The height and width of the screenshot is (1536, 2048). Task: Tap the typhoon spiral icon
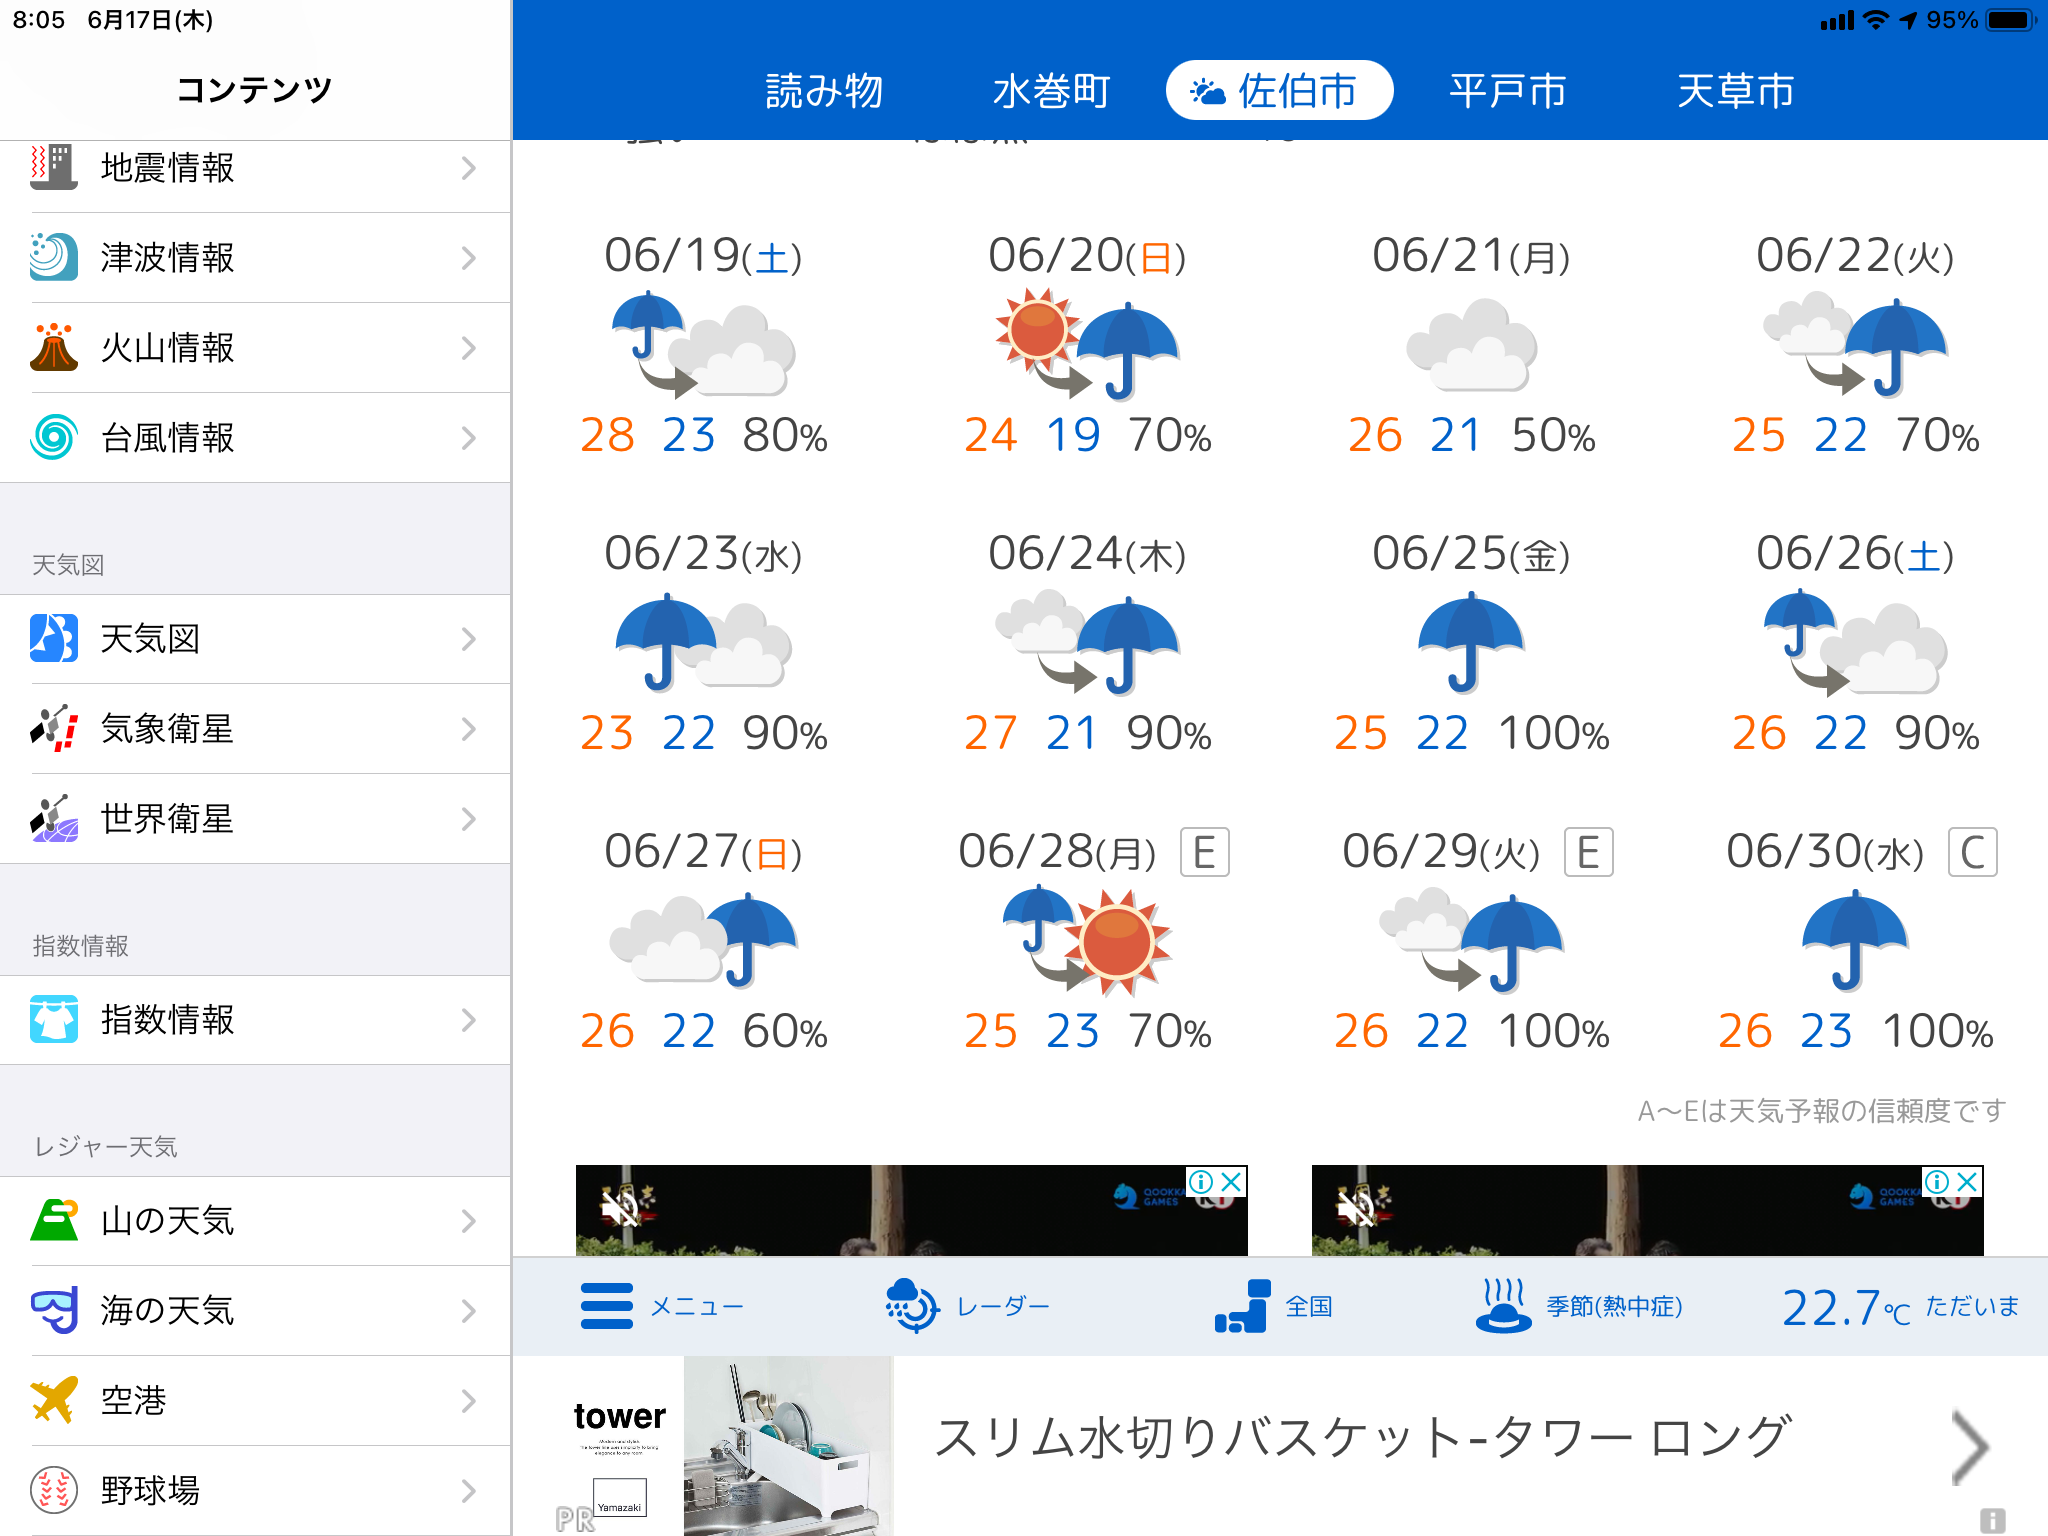(x=54, y=438)
